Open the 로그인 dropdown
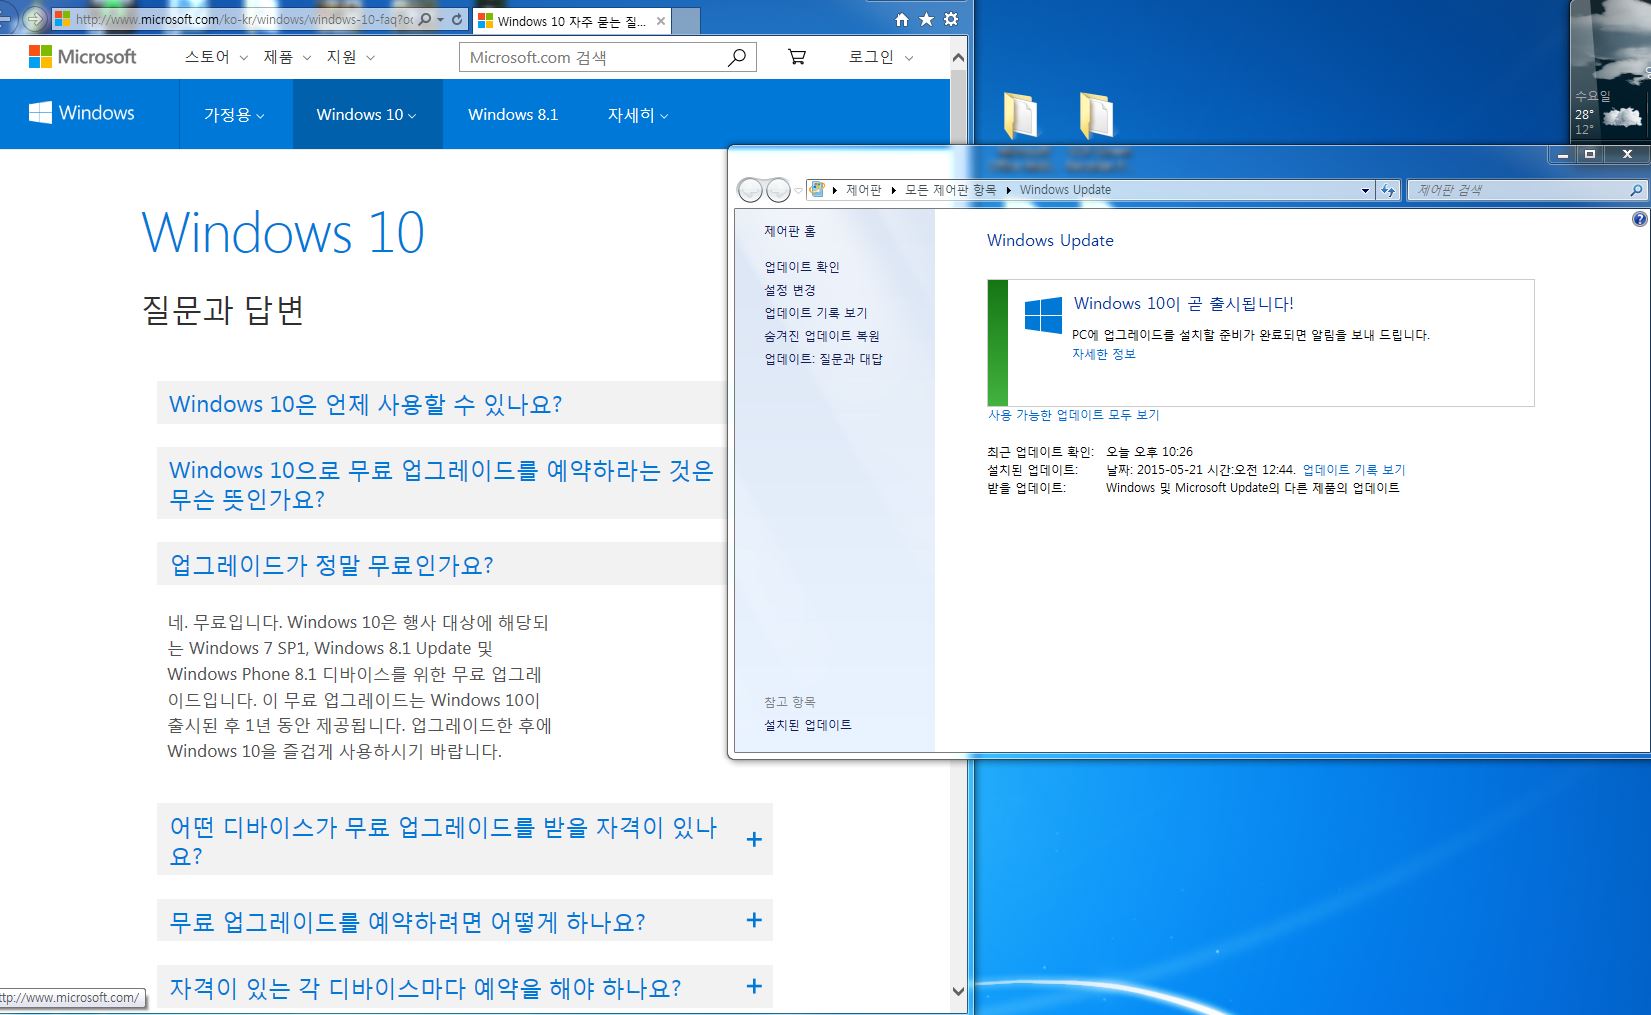This screenshot has width=1651, height=1015. tap(881, 57)
